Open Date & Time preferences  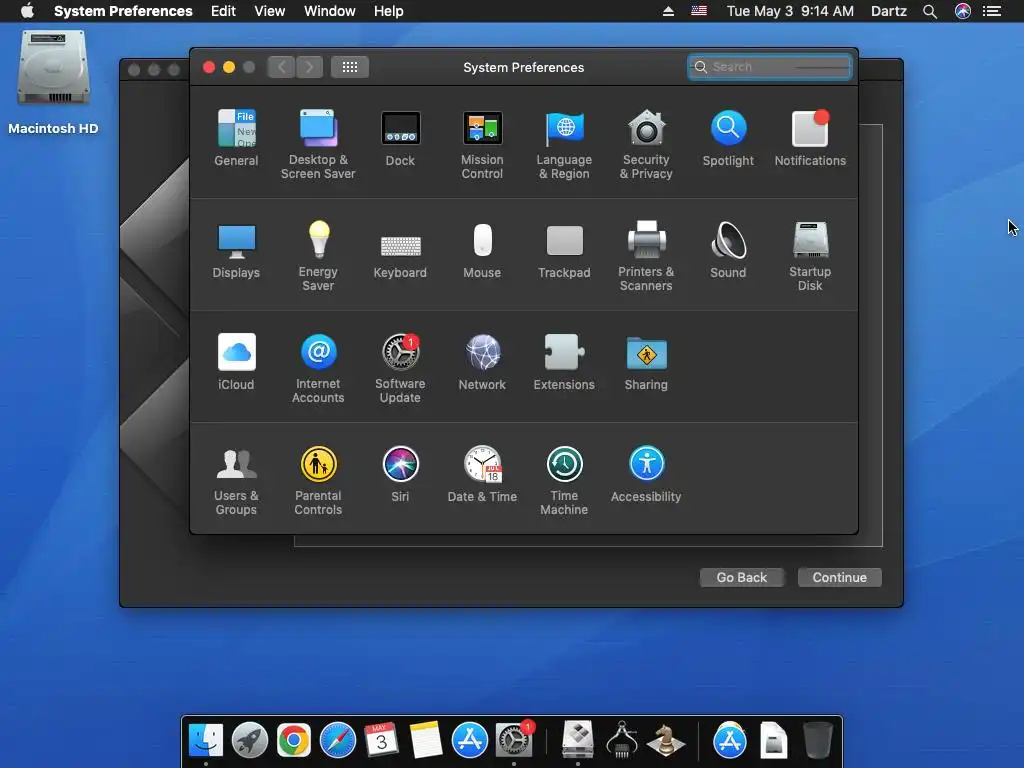click(x=482, y=474)
